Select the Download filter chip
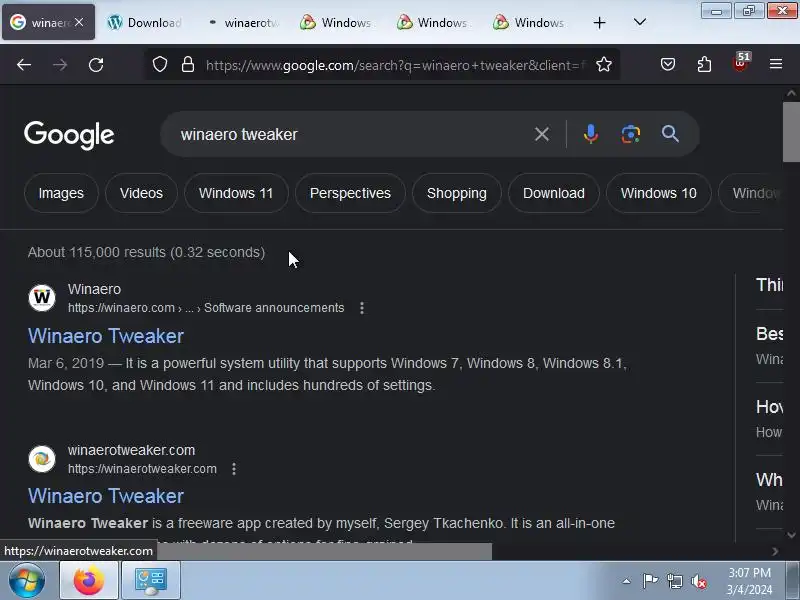This screenshot has height=600, width=800. (554, 193)
